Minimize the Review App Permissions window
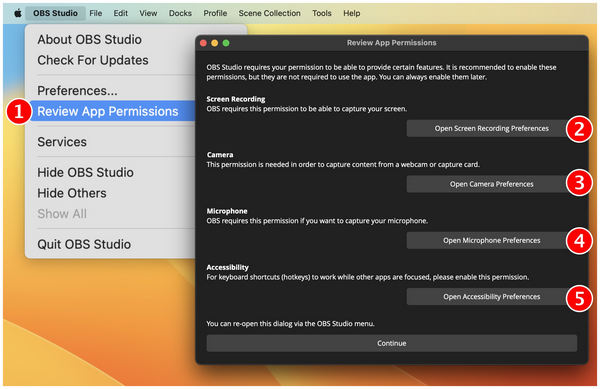600x389 pixels. (x=215, y=43)
